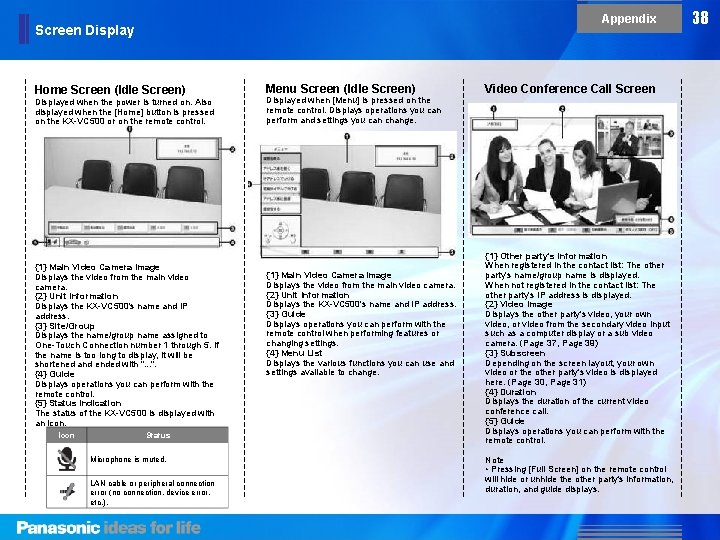Click the remote control direction pad graphic in Menu Screen image
The width and height of the screenshot is (720, 540).
click(281, 232)
